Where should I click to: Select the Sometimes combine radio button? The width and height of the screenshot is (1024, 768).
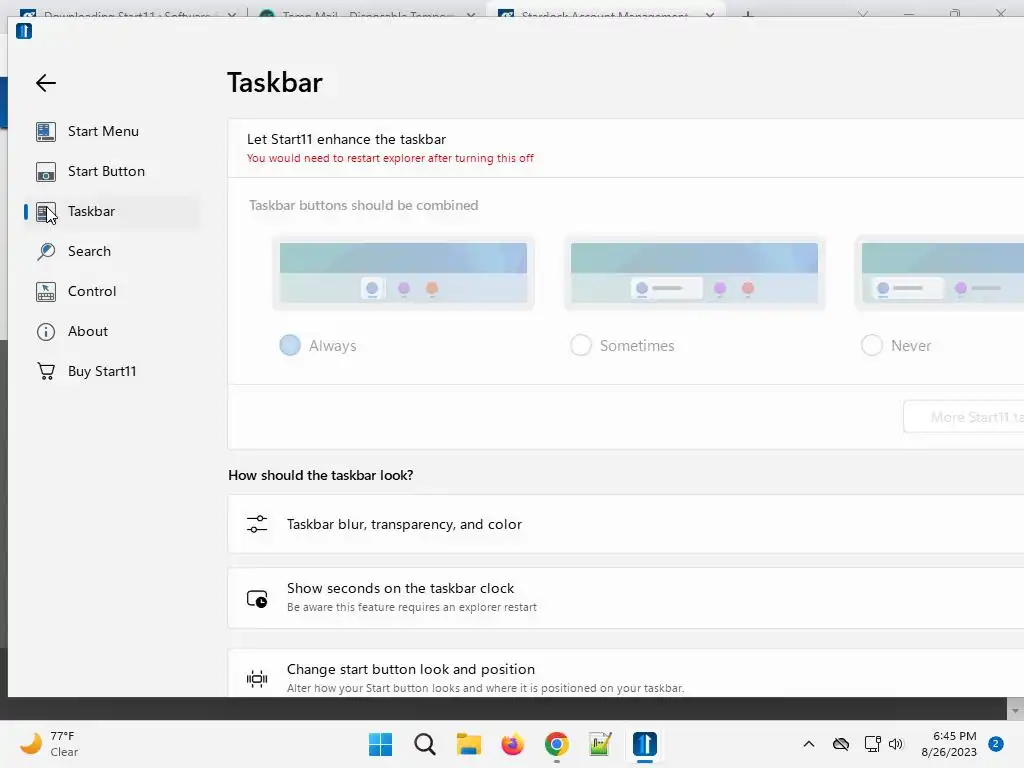pyautogui.click(x=581, y=345)
